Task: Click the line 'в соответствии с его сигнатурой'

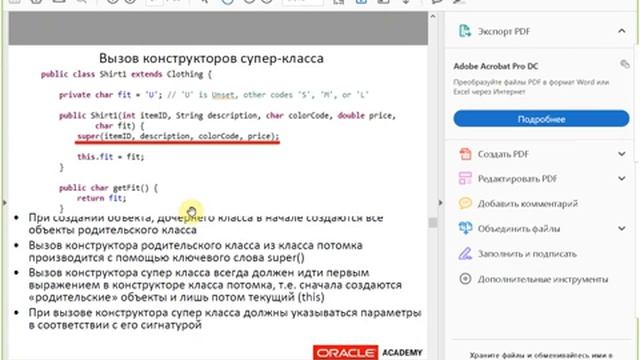Action: [x=115, y=325]
